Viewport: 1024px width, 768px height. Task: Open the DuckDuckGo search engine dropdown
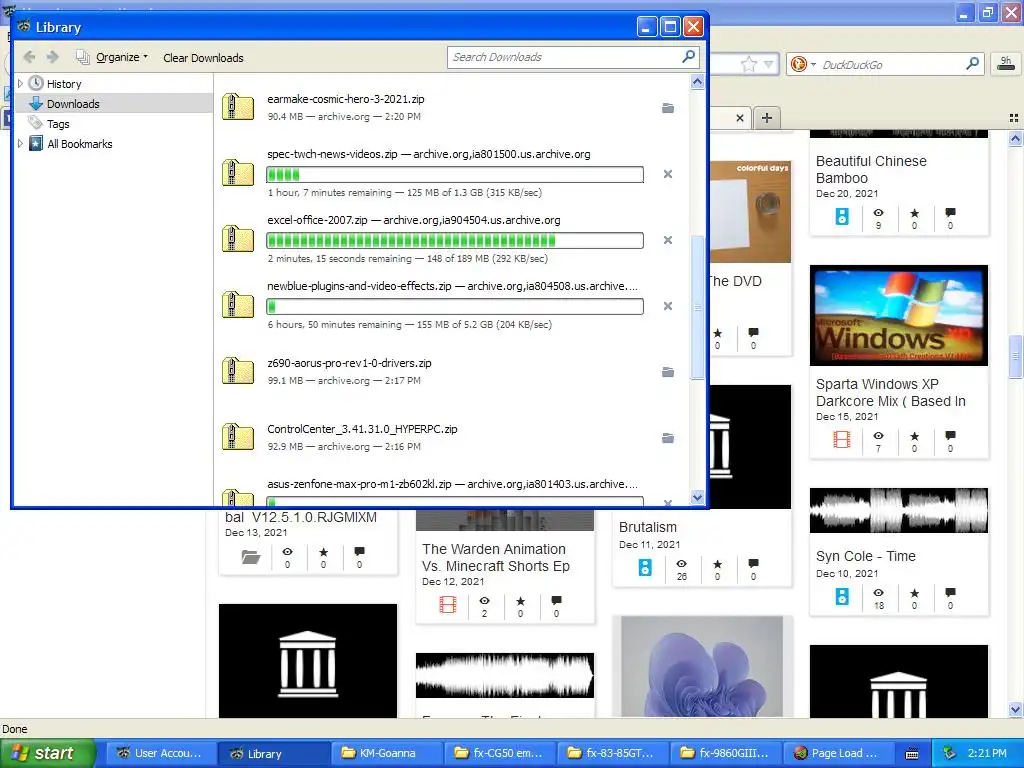[x=803, y=64]
